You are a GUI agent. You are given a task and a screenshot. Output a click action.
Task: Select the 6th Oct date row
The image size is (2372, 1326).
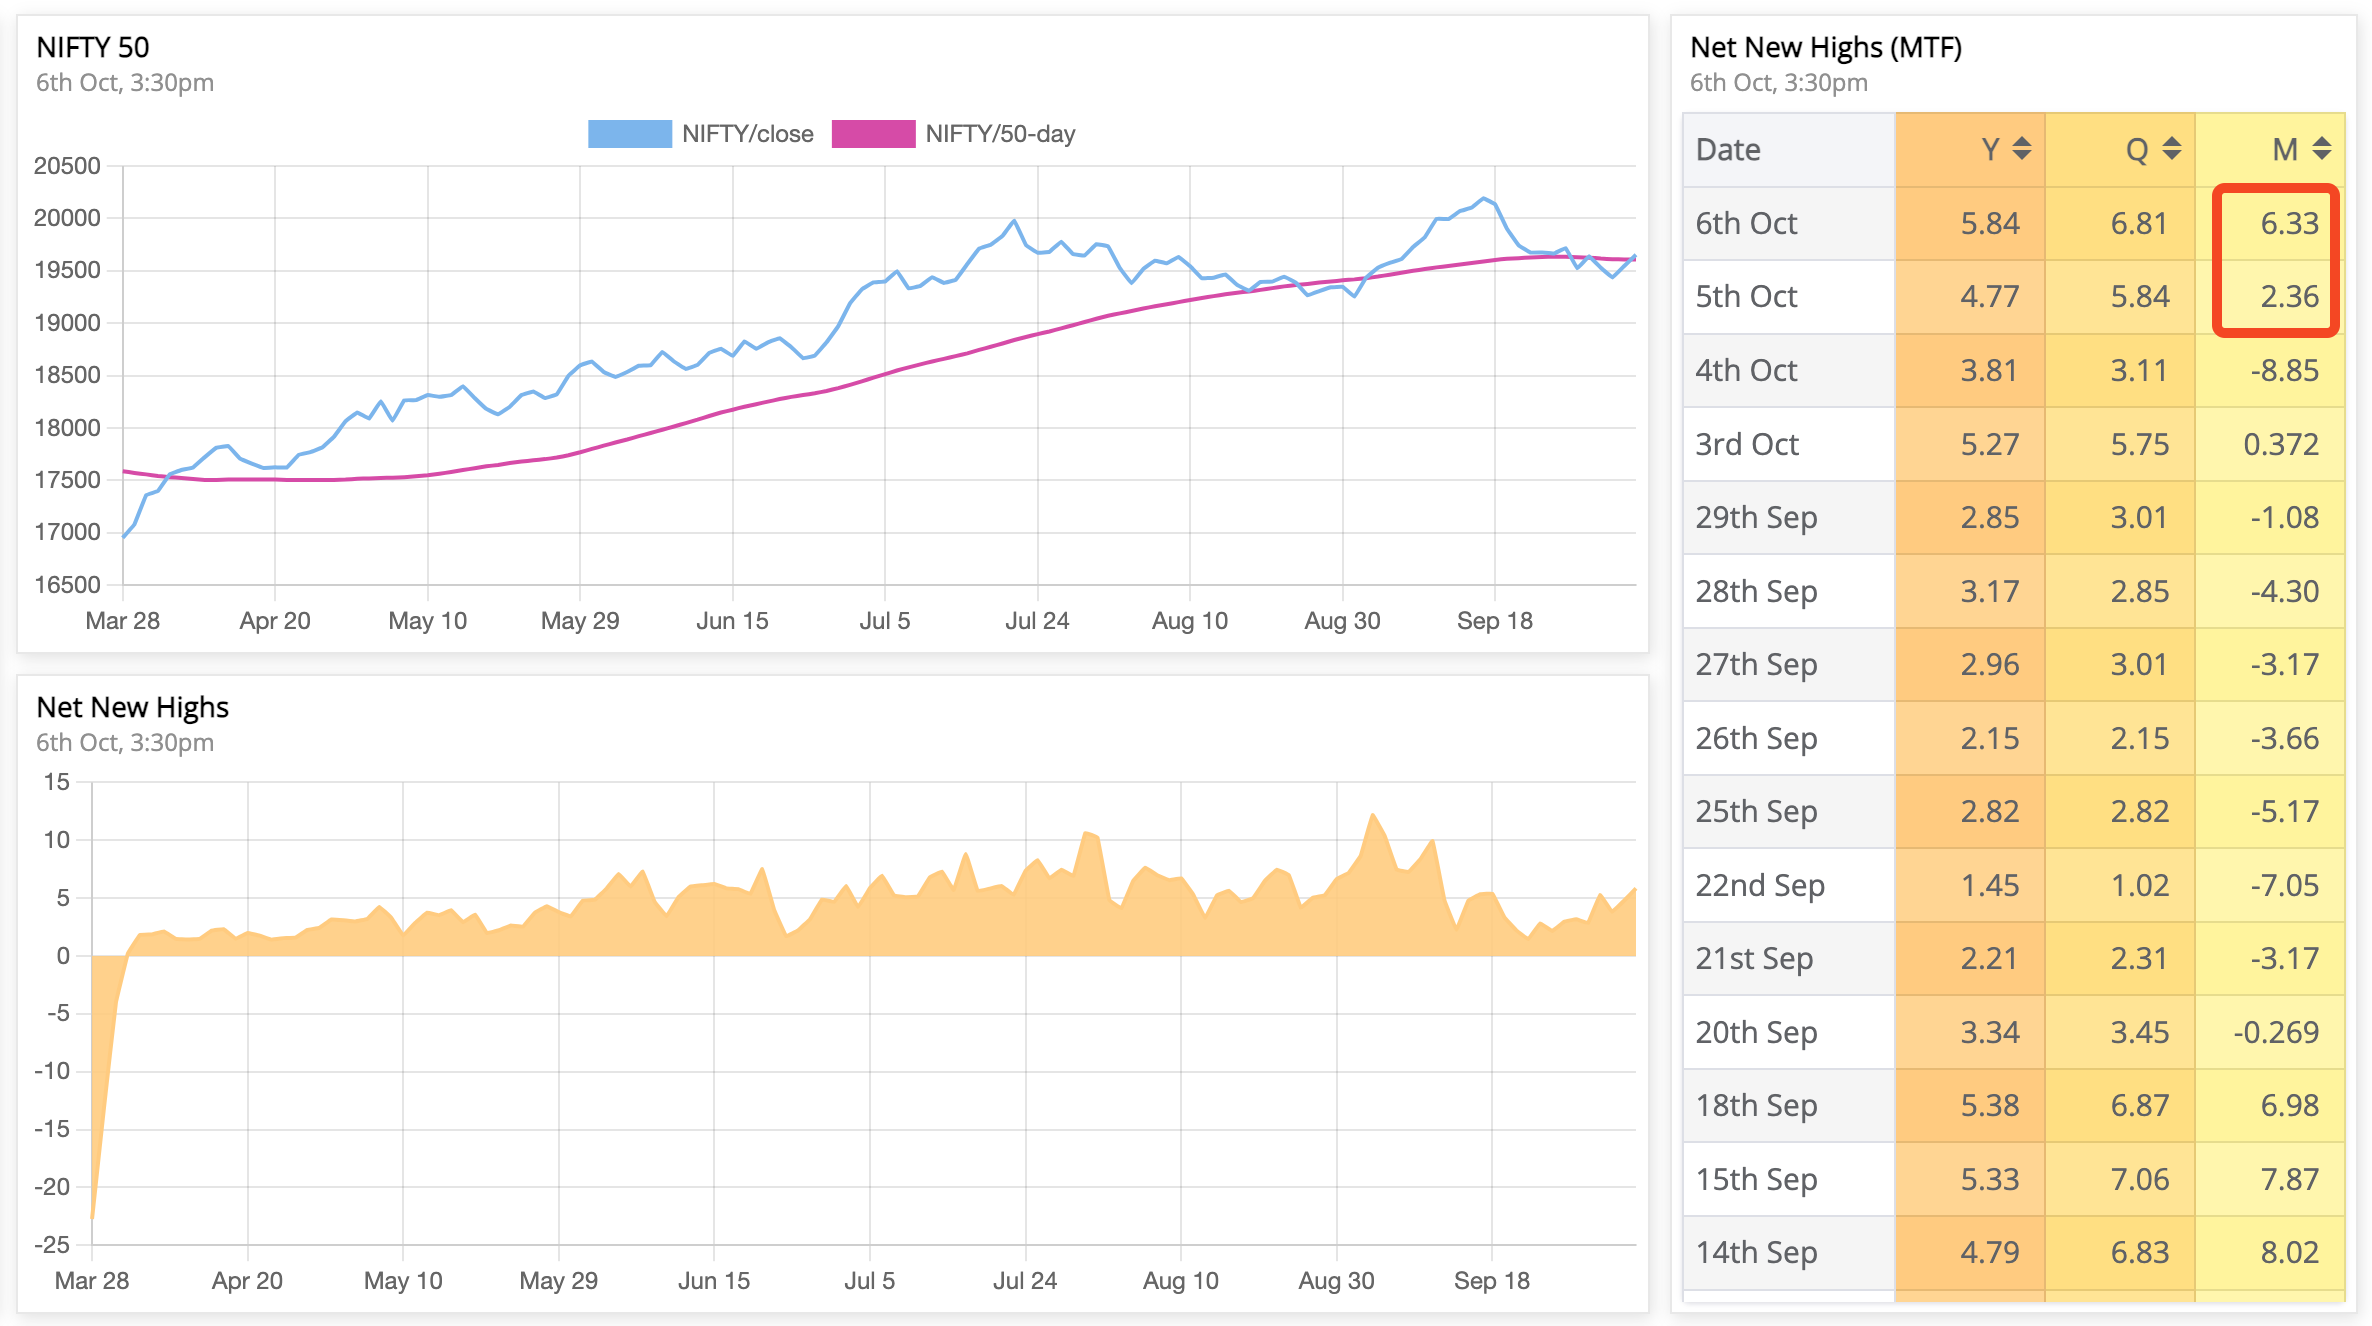pyautogui.click(x=2014, y=223)
